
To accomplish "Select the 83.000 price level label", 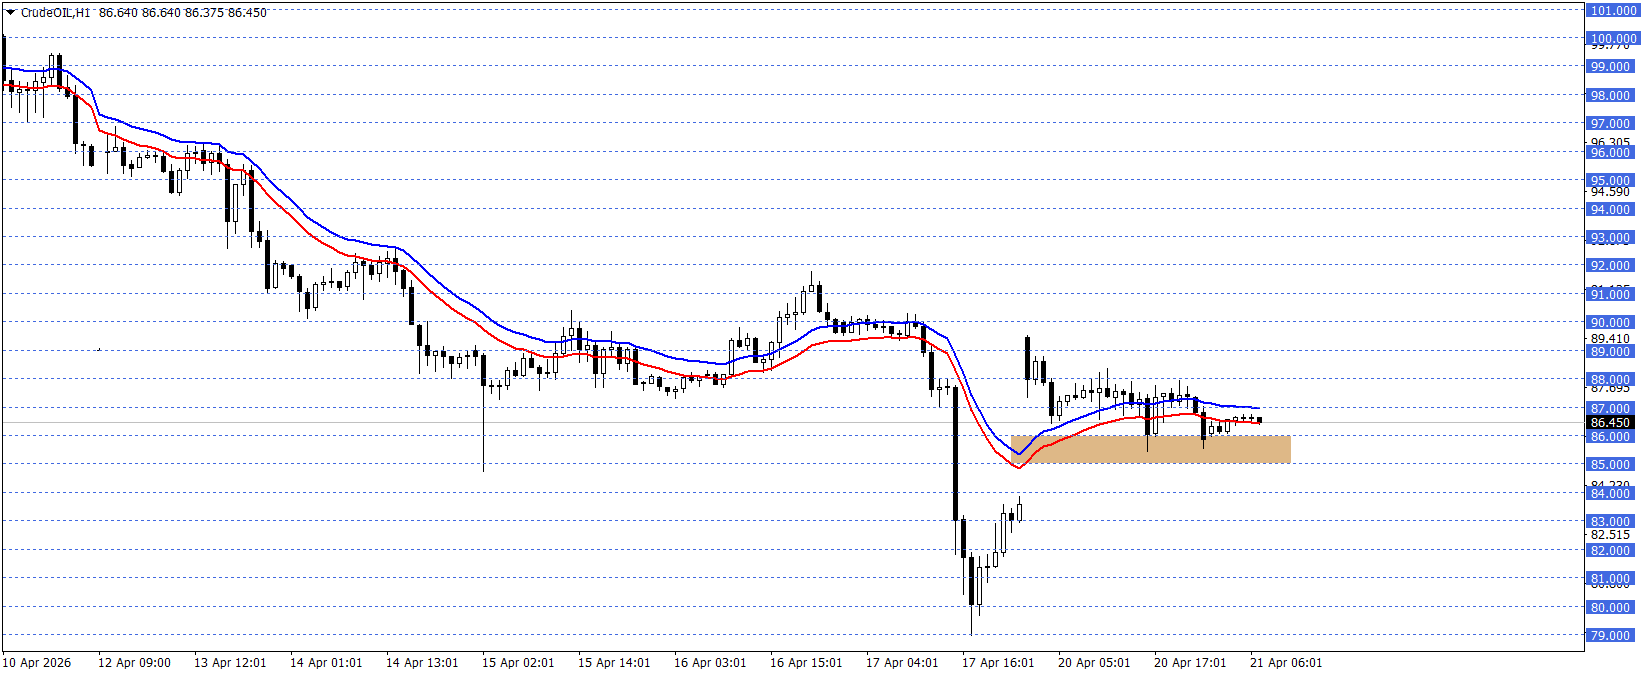I will [x=1611, y=522].
